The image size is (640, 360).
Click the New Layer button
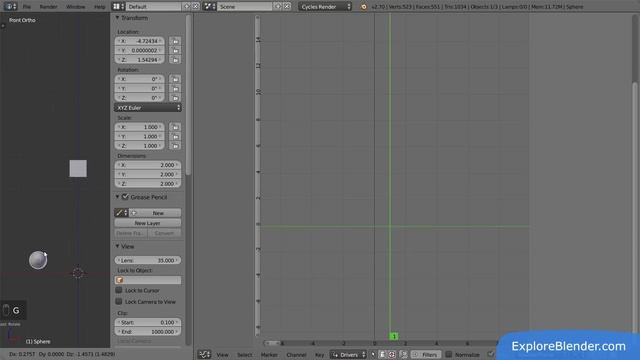point(148,223)
